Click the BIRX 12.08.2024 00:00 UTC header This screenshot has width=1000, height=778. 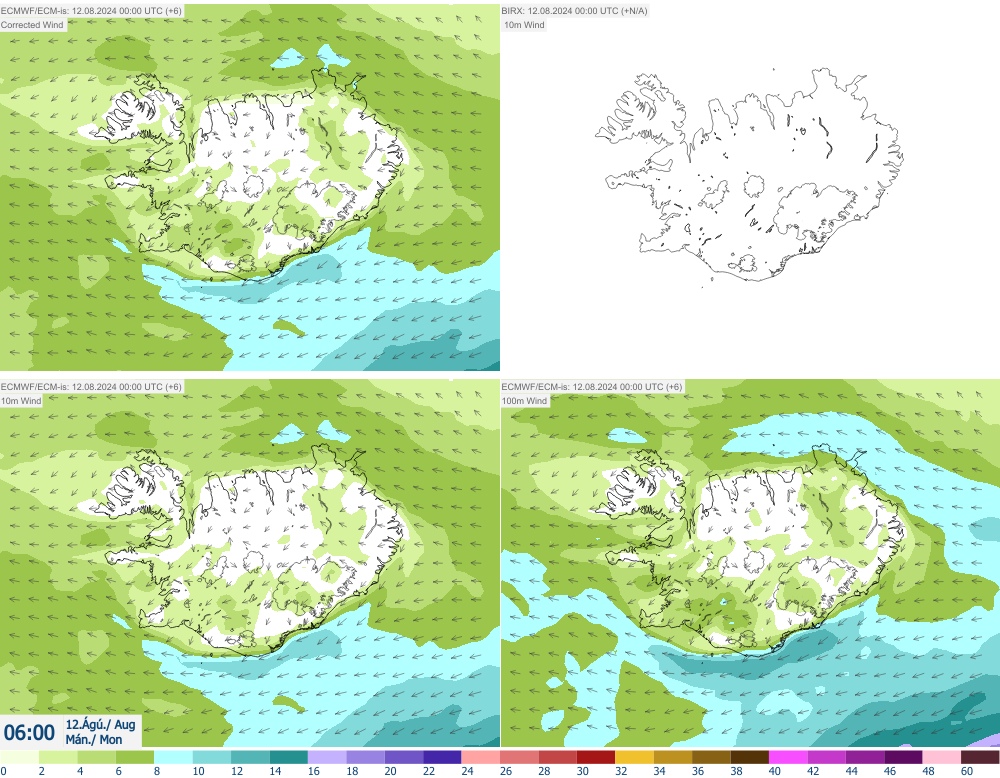click(575, 11)
